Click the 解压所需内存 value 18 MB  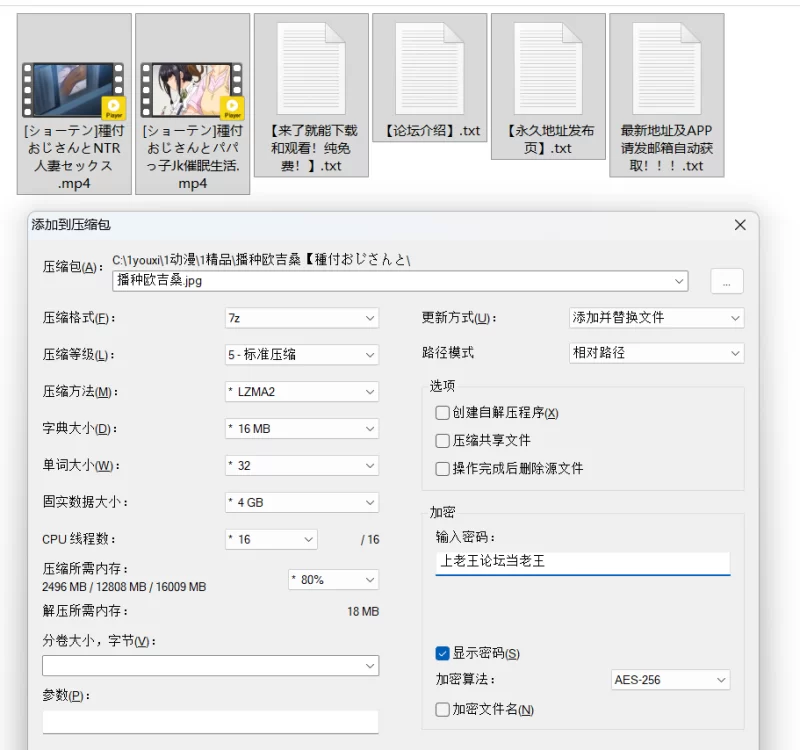(x=363, y=611)
